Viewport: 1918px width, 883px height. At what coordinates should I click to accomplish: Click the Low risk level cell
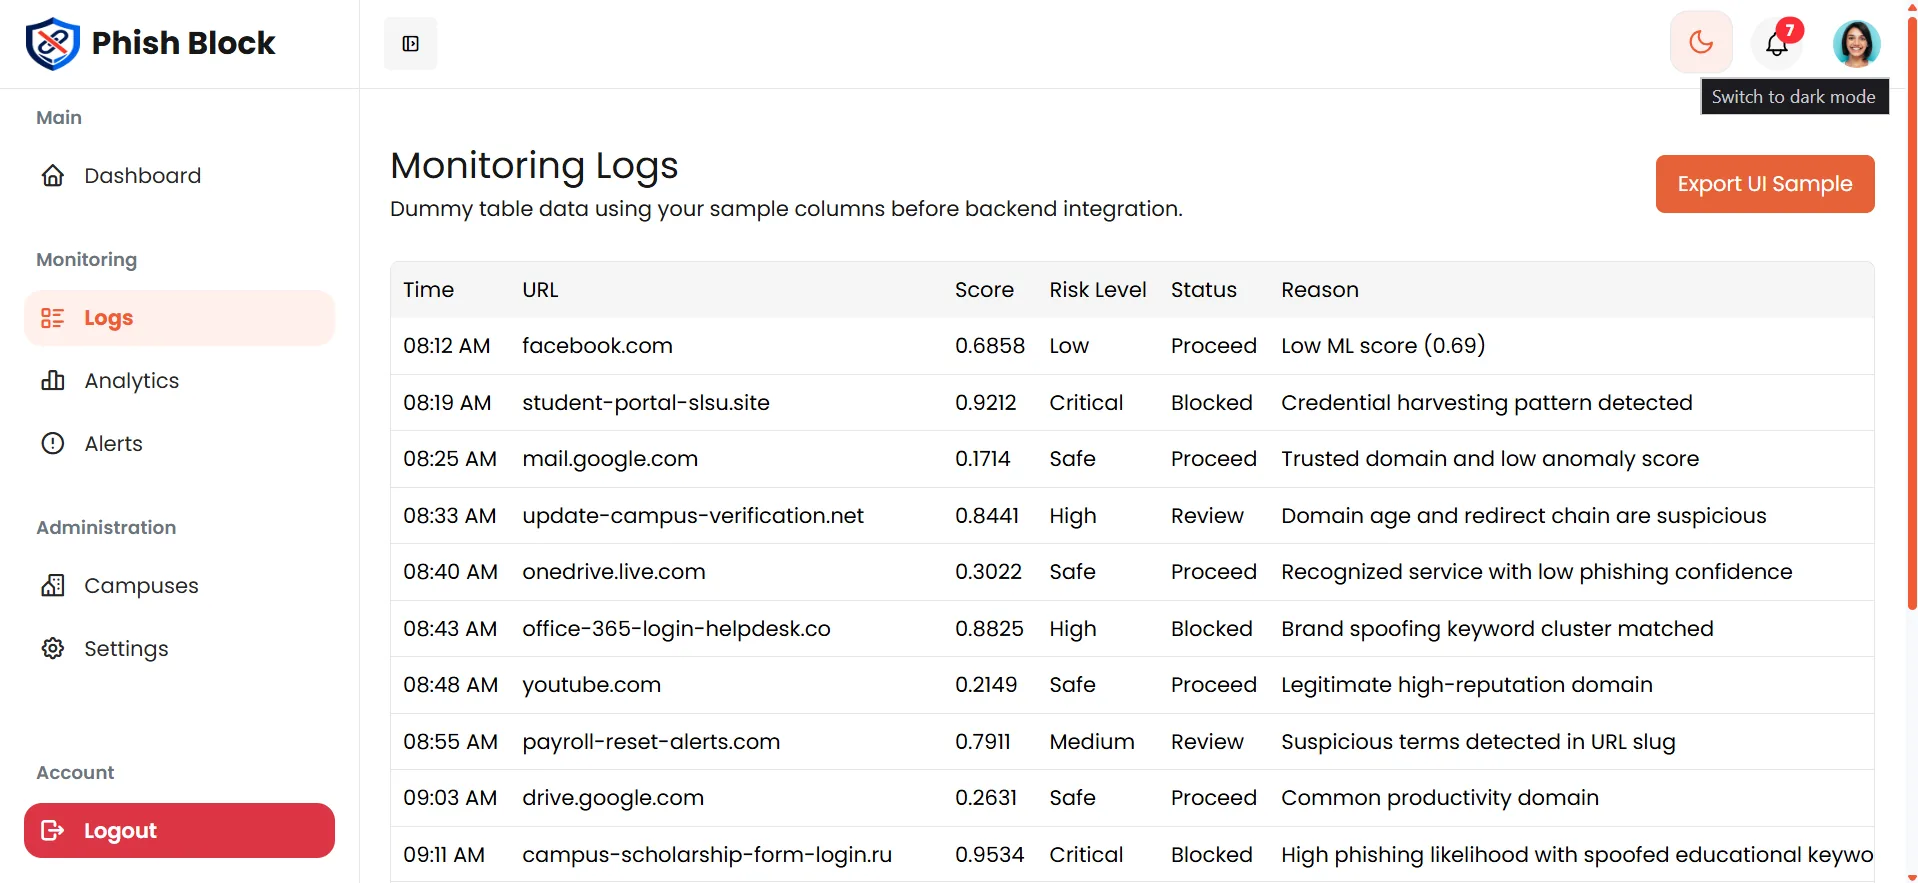(x=1069, y=346)
